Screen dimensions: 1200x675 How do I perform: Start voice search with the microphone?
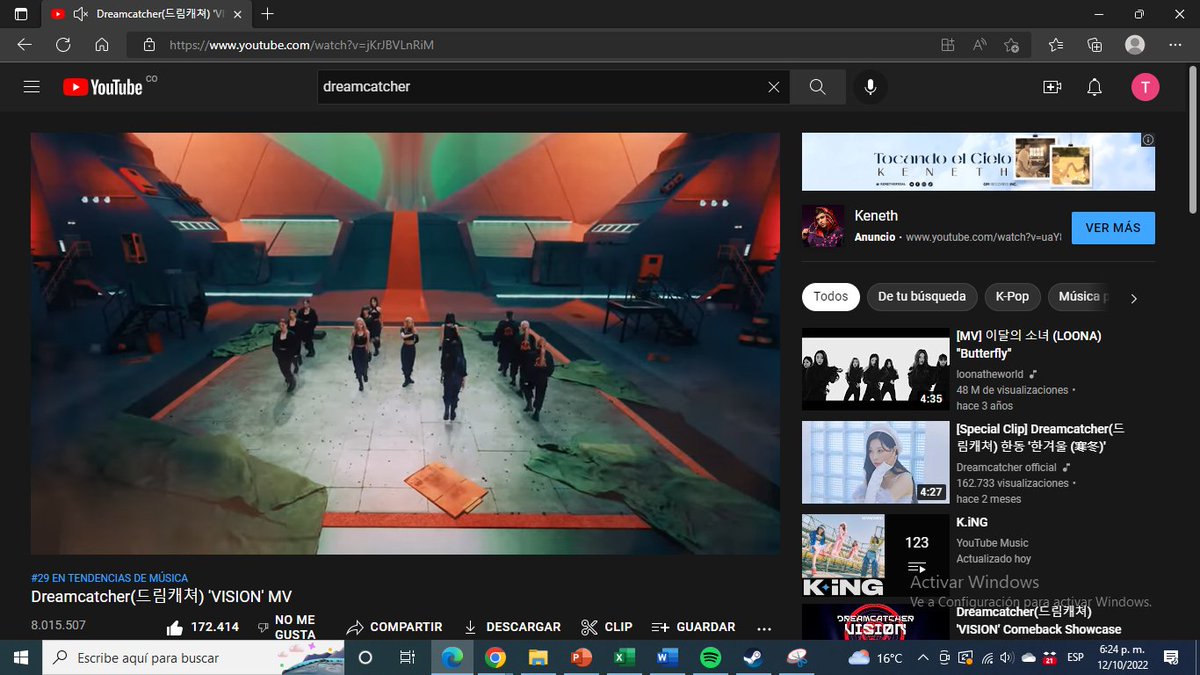coord(870,87)
